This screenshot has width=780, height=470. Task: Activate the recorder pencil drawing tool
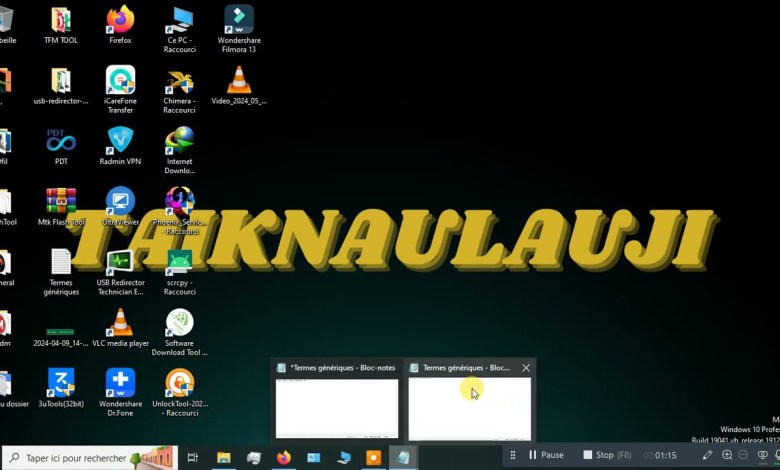click(x=707, y=455)
